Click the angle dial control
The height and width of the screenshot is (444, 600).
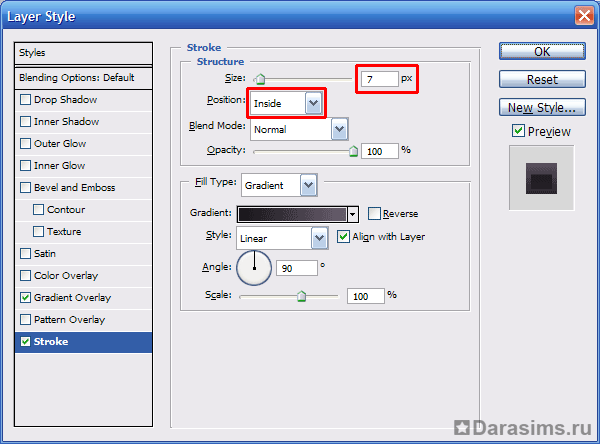pyautogui.click(x=254, y=266)
